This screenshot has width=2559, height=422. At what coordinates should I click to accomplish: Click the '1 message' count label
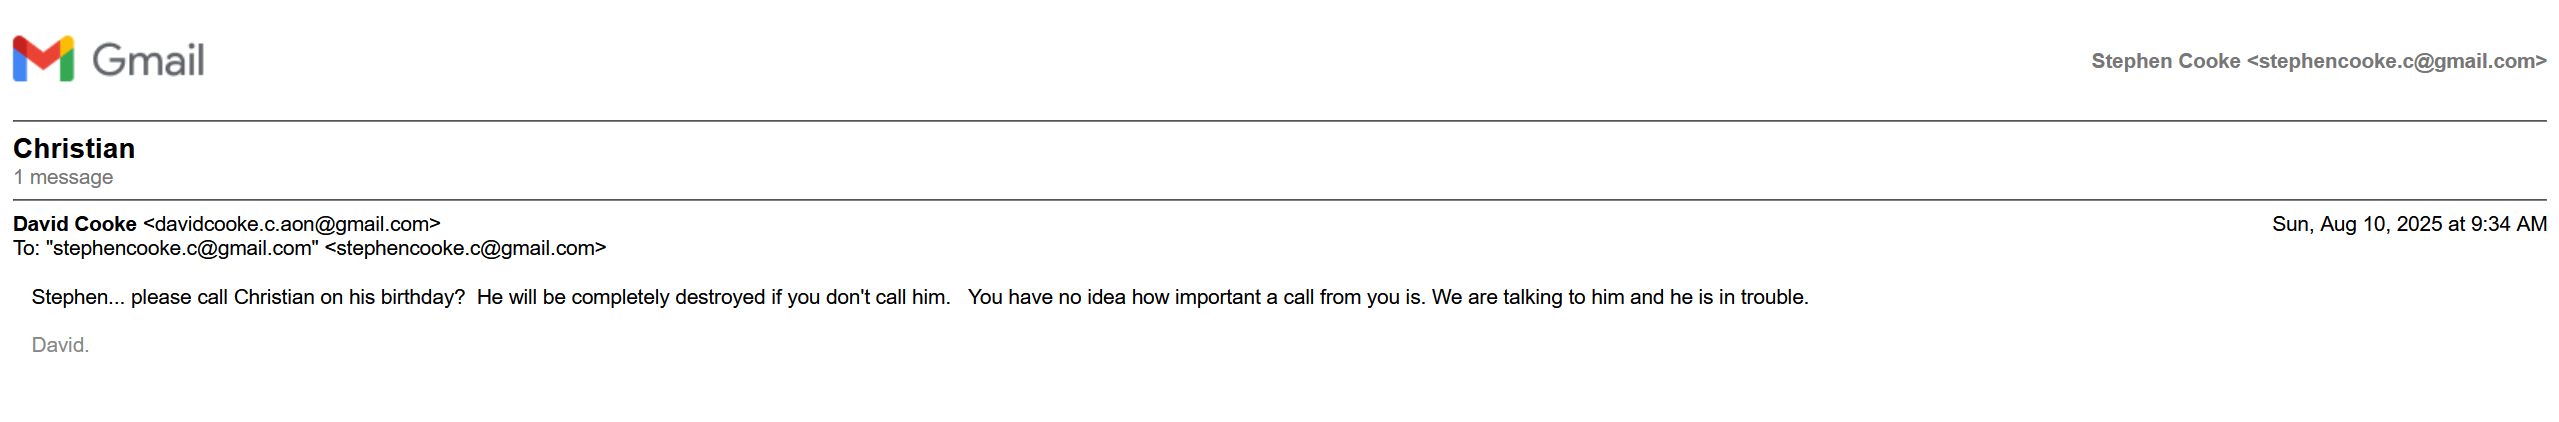(63, 177)
